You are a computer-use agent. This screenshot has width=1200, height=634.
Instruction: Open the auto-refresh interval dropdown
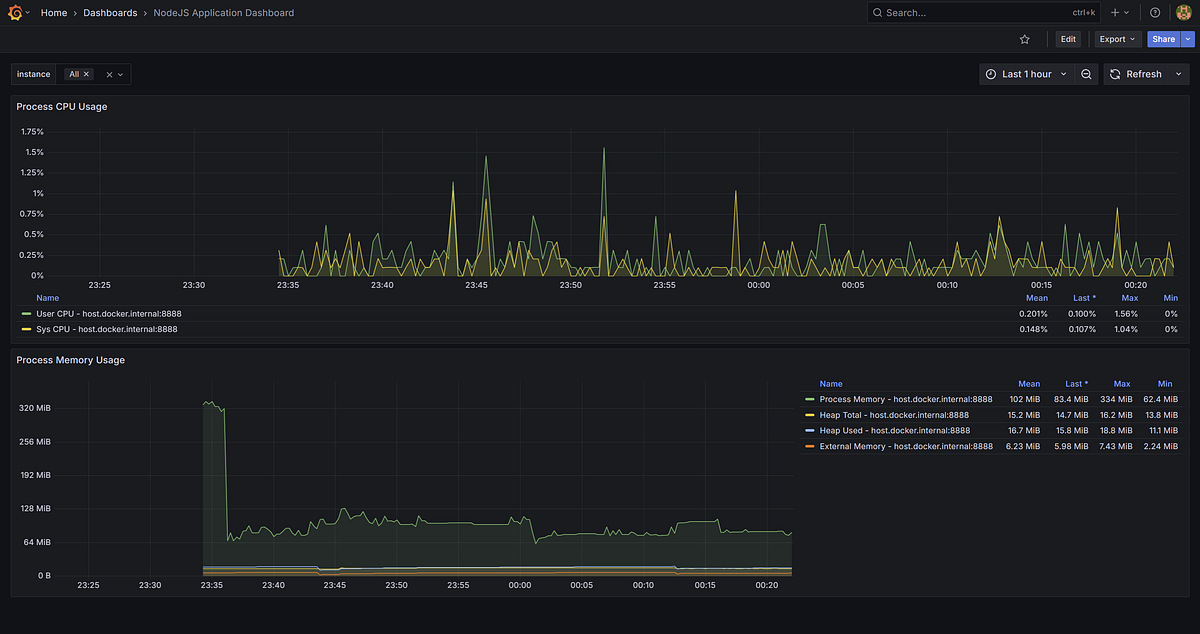tap(1178, 73)
